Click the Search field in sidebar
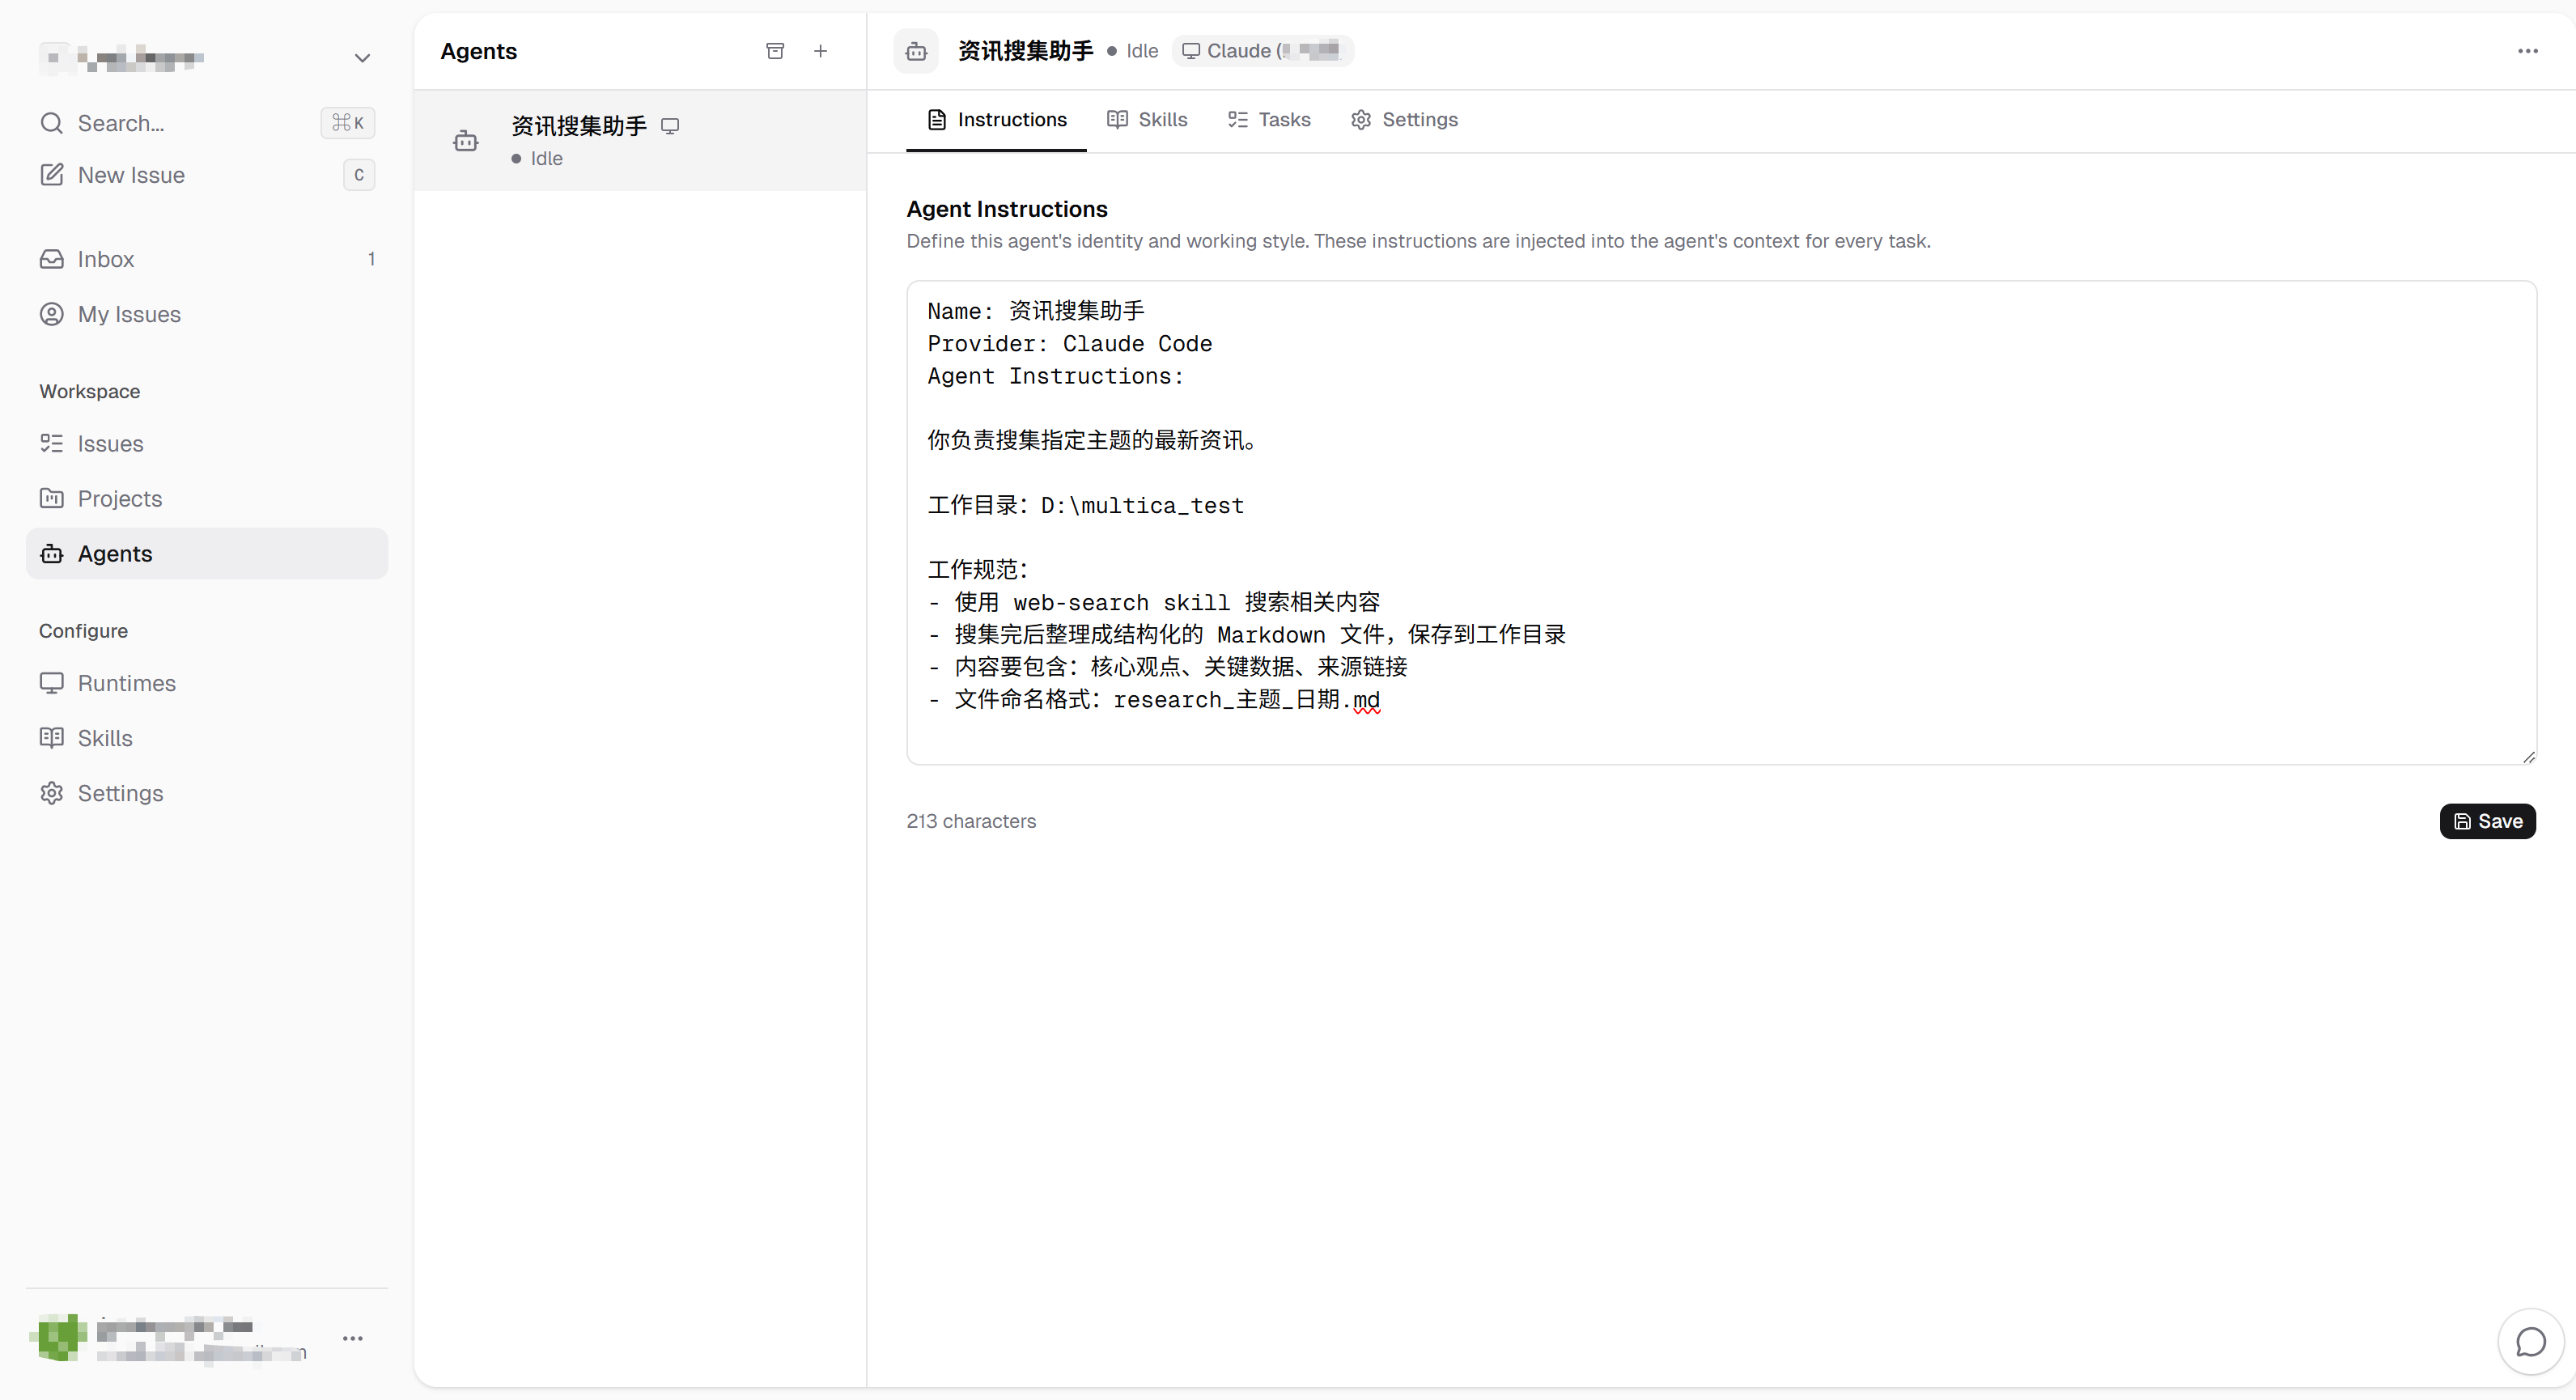 (x=207, y=123)
